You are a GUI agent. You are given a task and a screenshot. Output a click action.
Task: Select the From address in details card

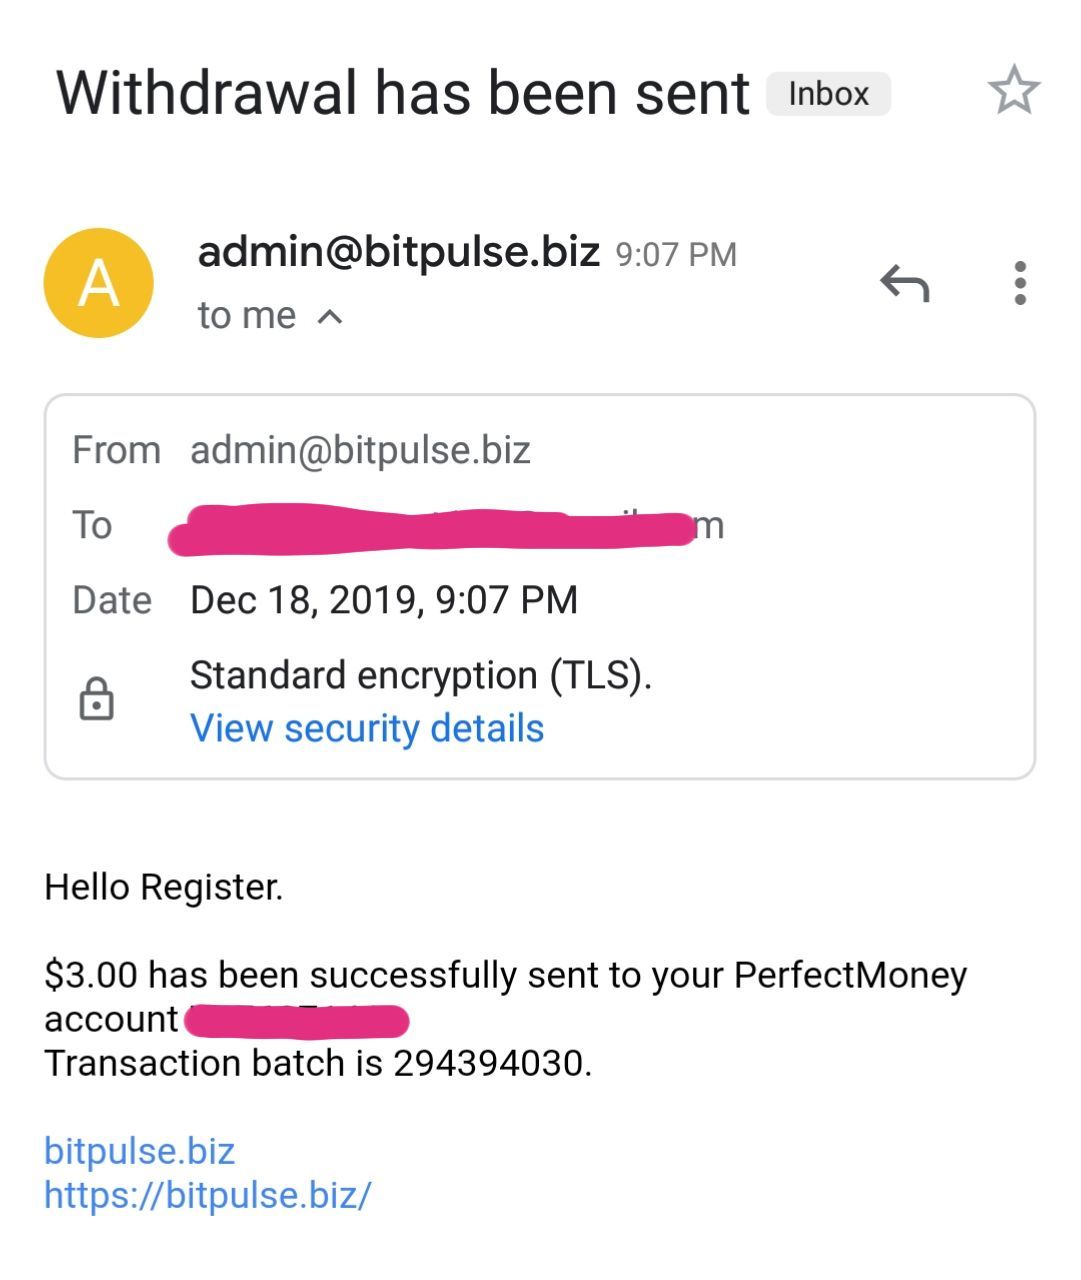[360, 450]
